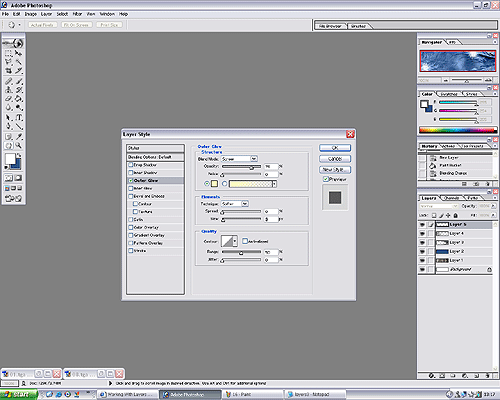Select the Eyedropper tool
The image size is (500, 400).
click(x=19, y=136)
